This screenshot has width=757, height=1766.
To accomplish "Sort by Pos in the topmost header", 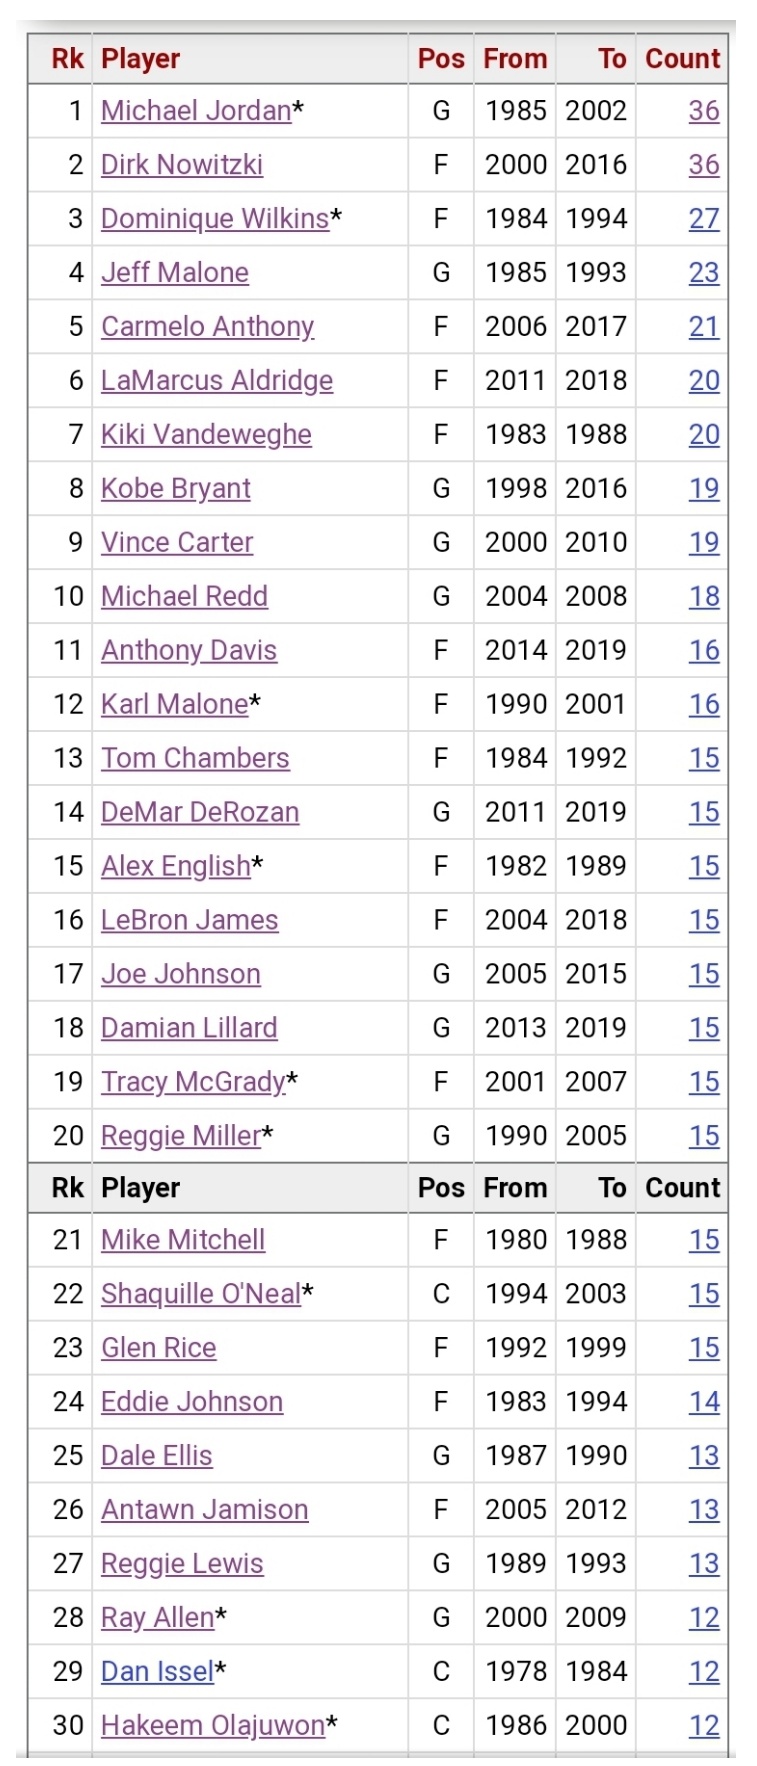I will [x=440, y=59].
